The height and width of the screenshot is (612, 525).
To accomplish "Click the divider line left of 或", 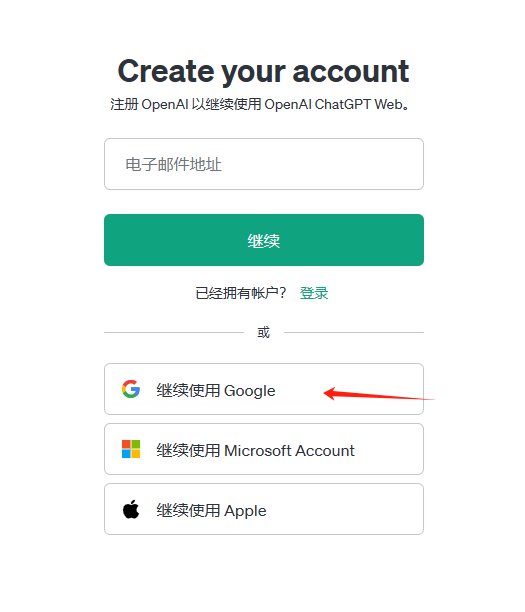I will pos(174,333).
